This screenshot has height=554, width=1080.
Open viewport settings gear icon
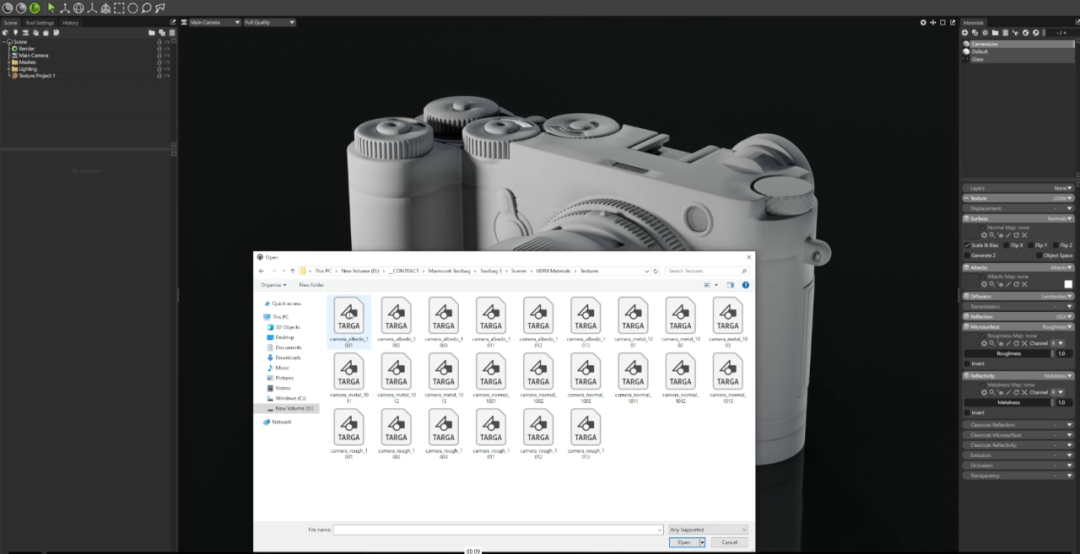click(x=923, y=23)
